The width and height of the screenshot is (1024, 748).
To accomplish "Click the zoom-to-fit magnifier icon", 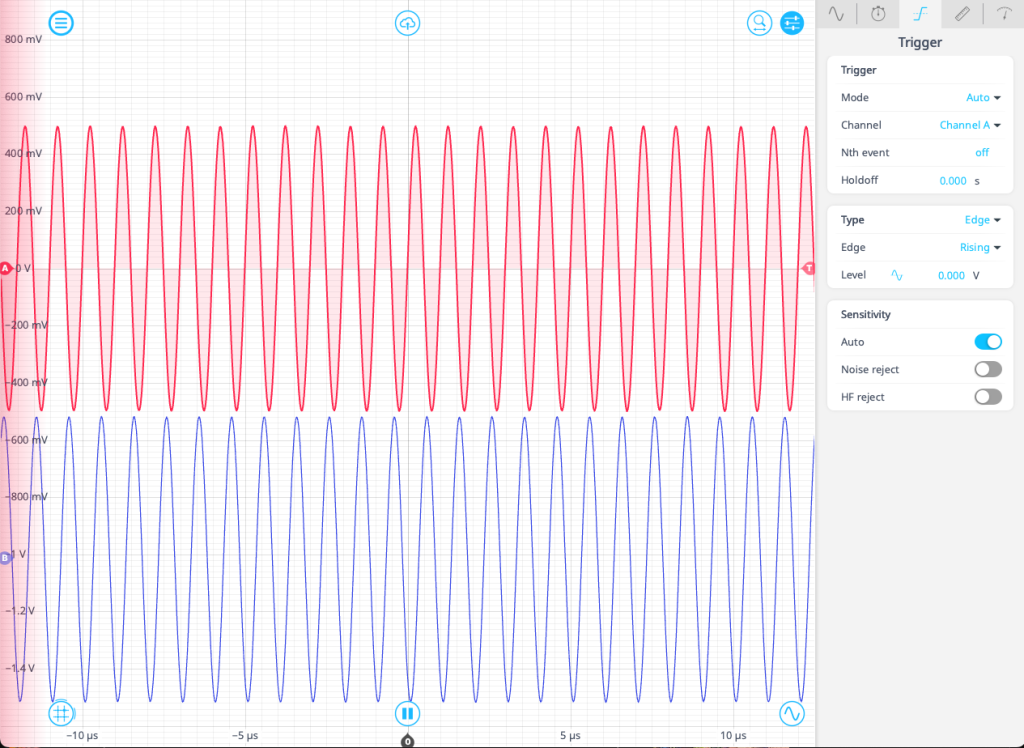I will 760,24.
